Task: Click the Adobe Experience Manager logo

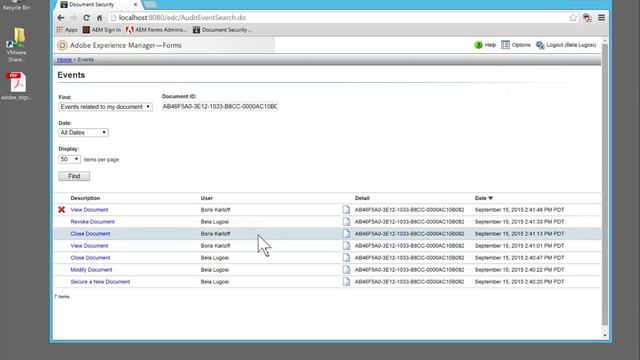Action: (x=62, y=45)
